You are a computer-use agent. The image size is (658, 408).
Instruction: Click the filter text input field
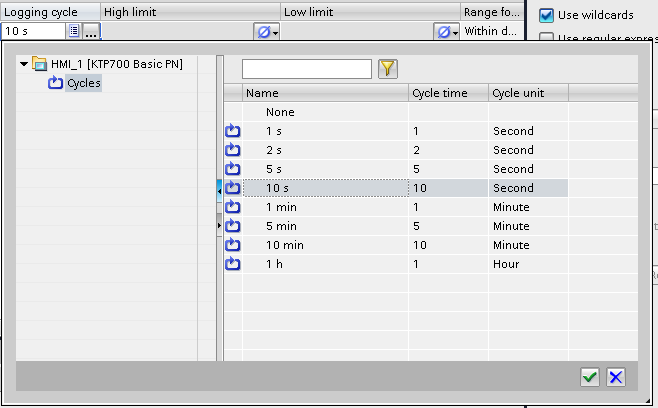click(306, 68)
